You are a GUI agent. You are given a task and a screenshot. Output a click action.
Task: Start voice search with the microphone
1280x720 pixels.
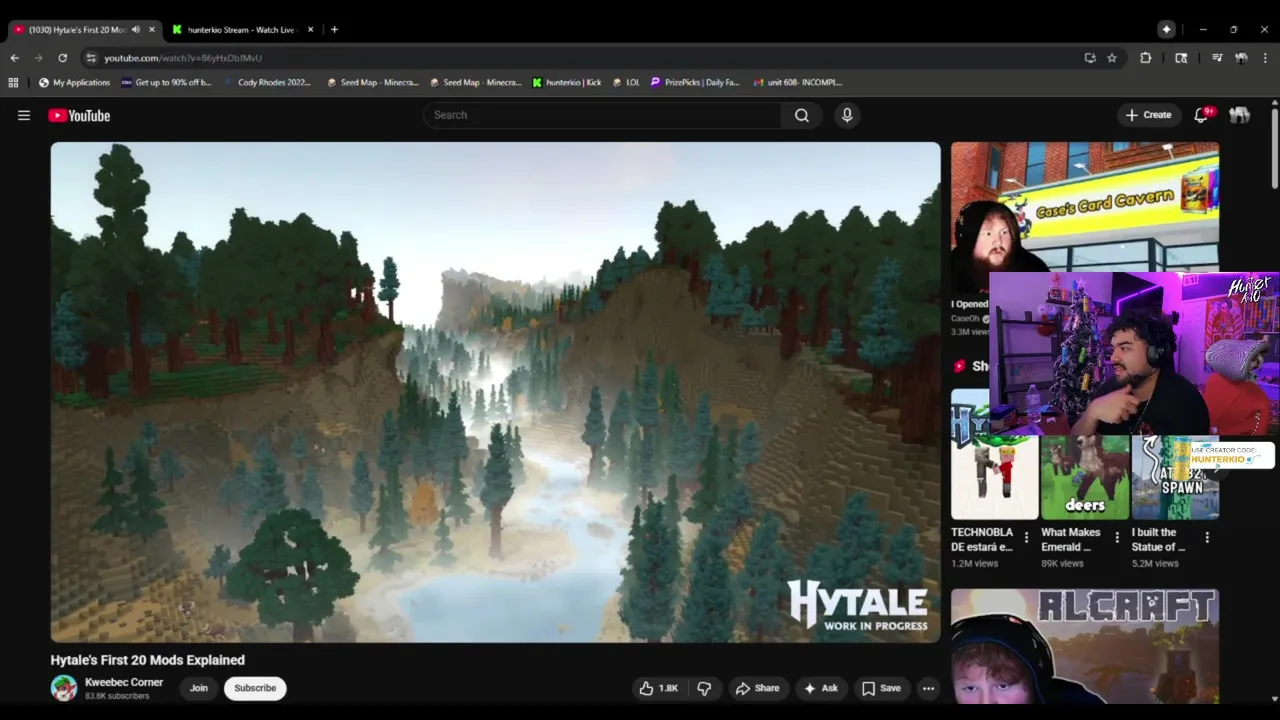point(847,115)
